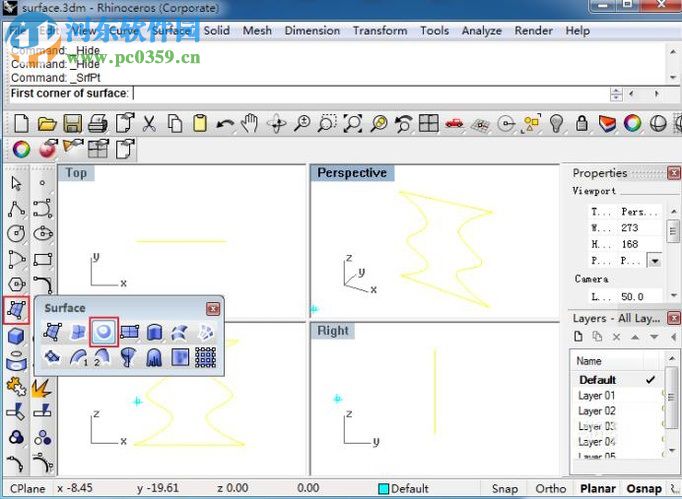Save the model with floppy icon
This screenshot has height=499, width=682.
[73, 124]
